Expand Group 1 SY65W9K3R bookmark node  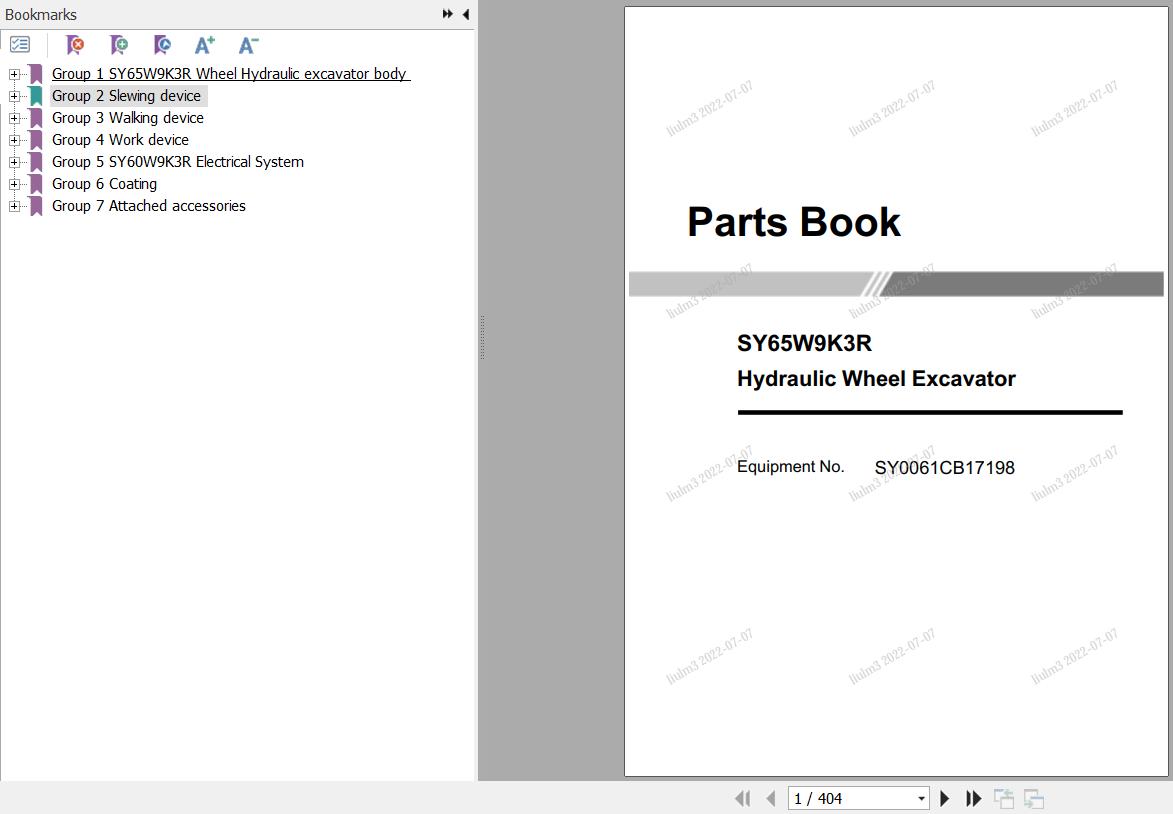tap(14, 74)
